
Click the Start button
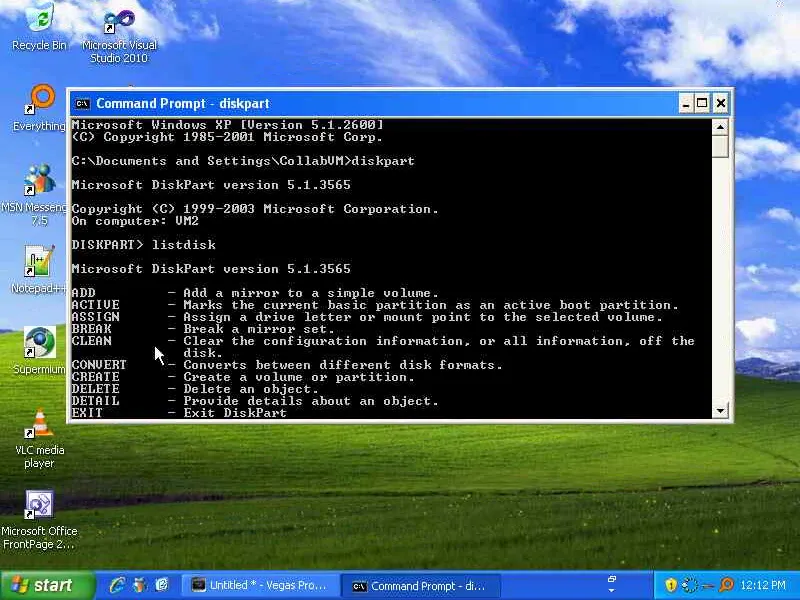(x=47, y=585)
